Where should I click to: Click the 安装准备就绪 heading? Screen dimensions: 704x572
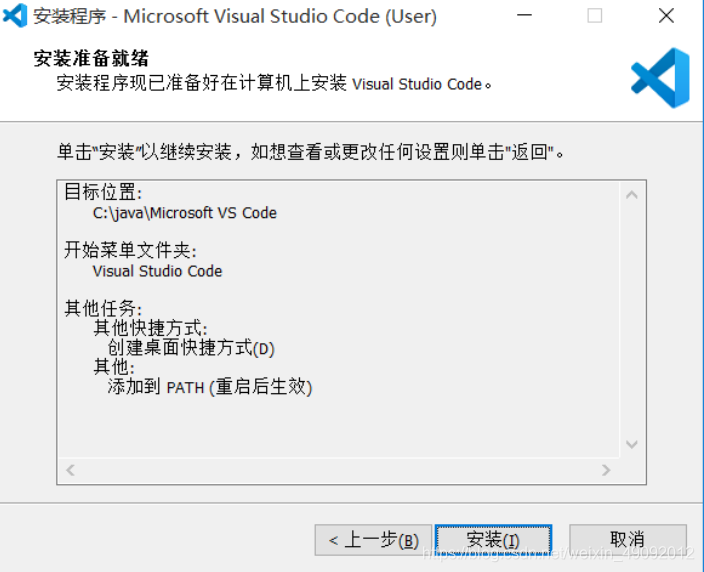[91, 58]
